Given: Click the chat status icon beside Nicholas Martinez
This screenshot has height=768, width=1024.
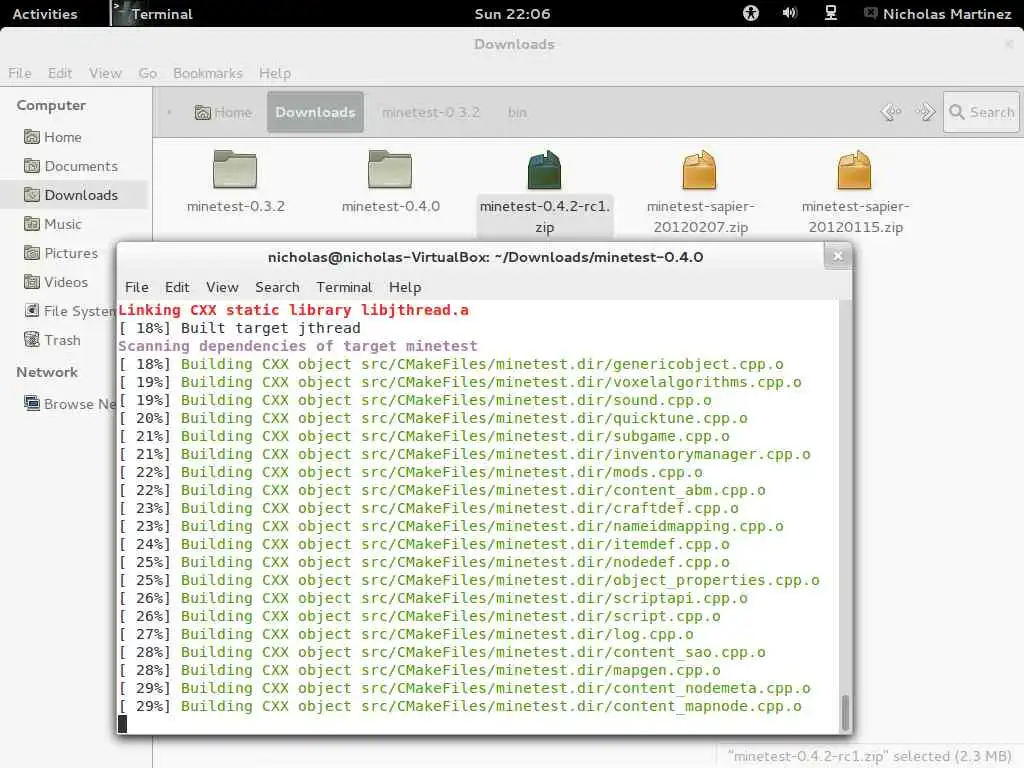Looking at the screenshot, I should click(x=871, y=13).
